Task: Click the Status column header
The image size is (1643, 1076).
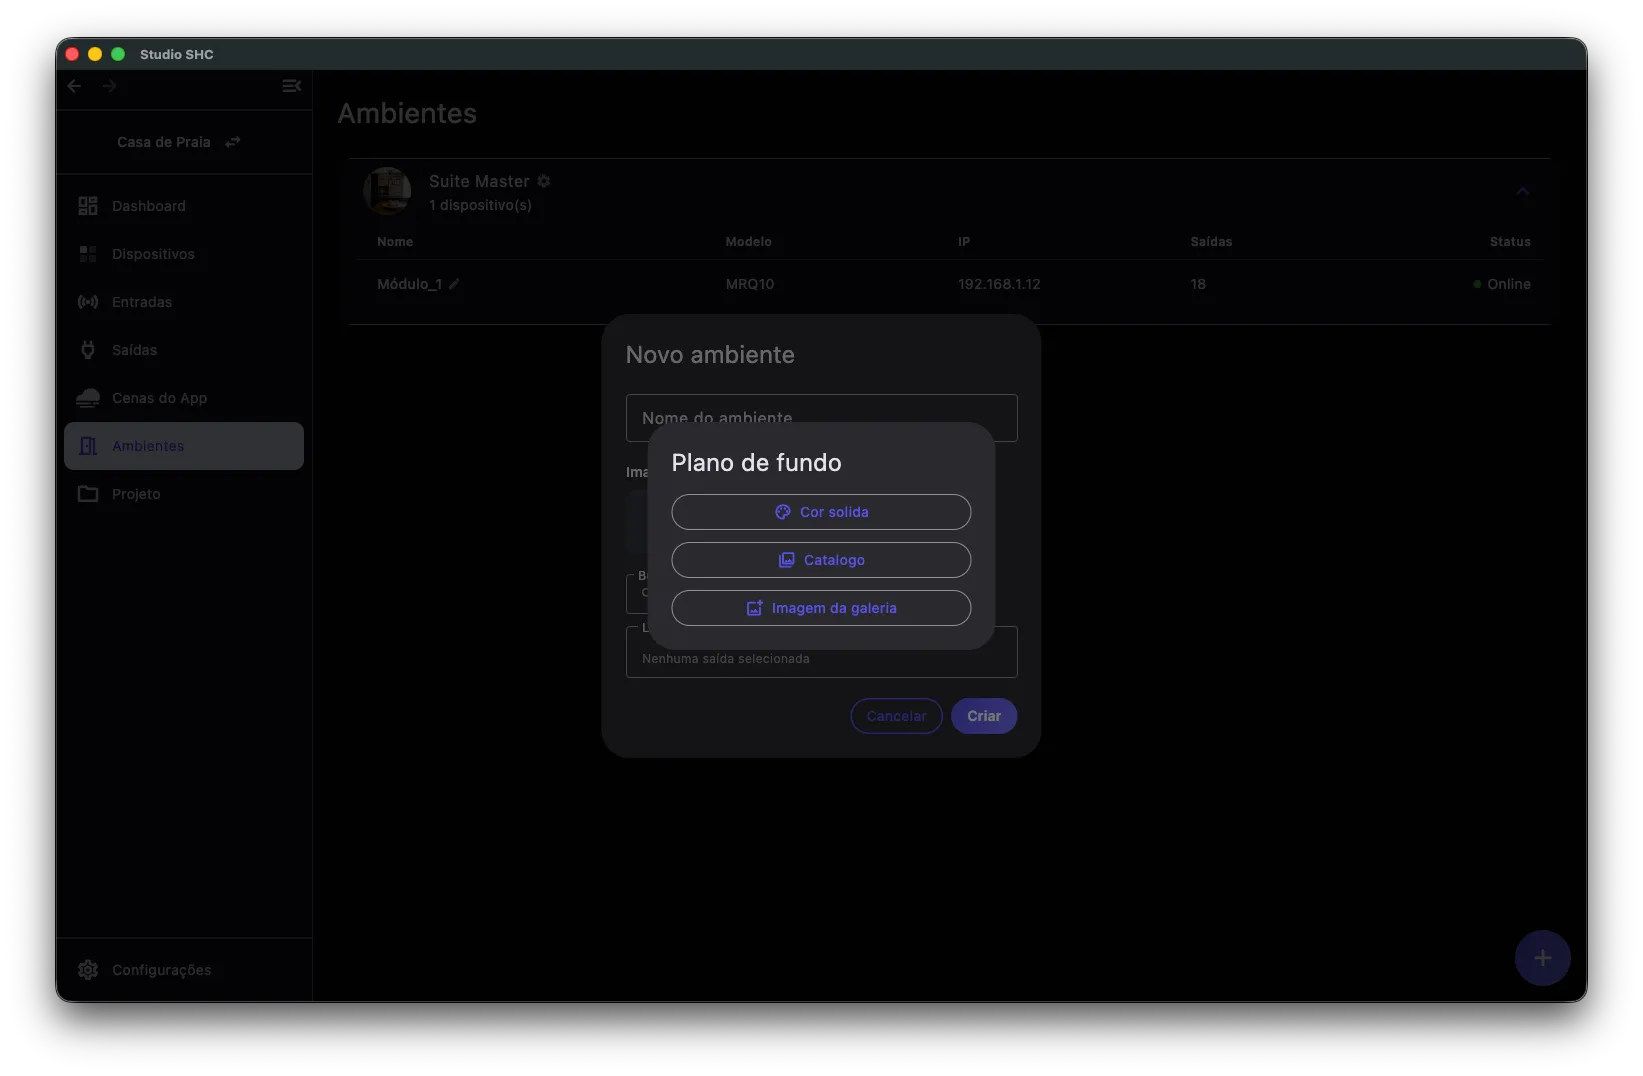Action: click(x=1510, y=242)
